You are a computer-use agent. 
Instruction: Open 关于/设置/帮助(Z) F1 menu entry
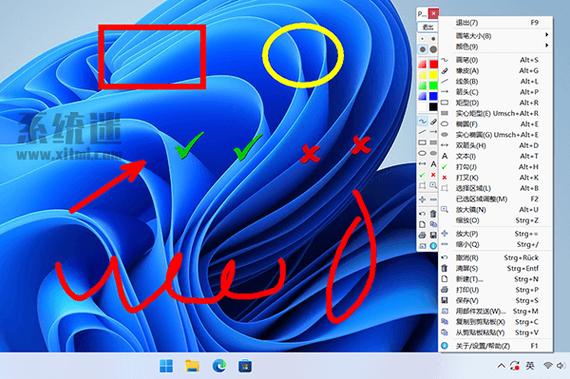pos(496,346)
